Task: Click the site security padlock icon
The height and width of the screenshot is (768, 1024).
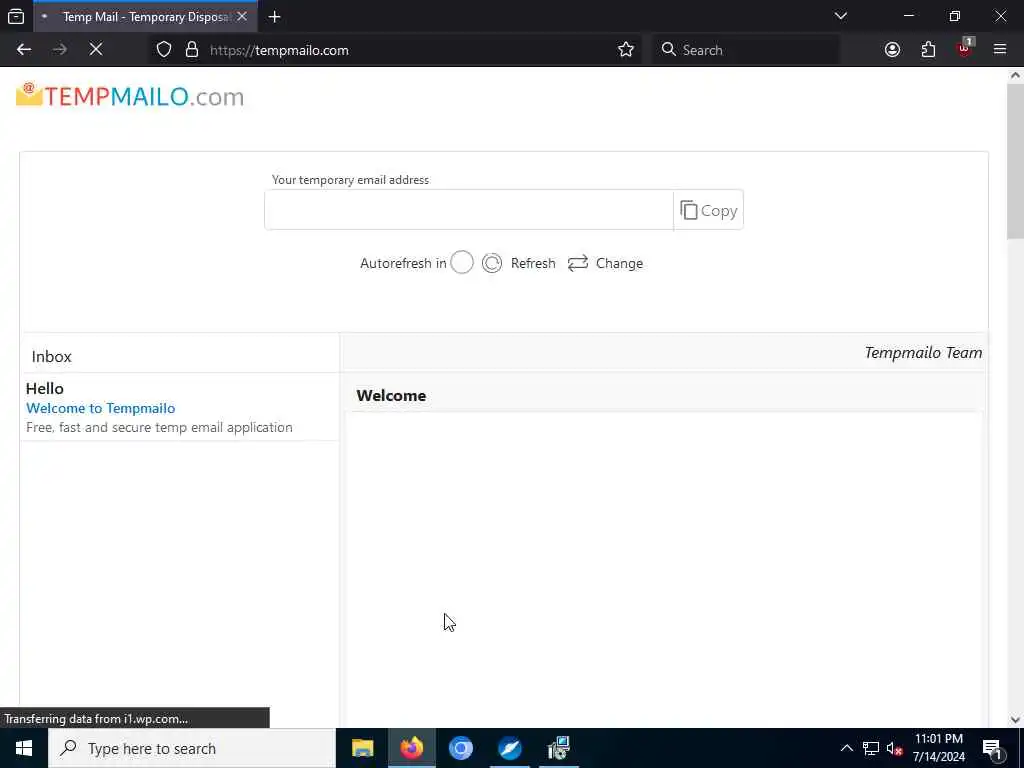Action: (x=191, y=50)
